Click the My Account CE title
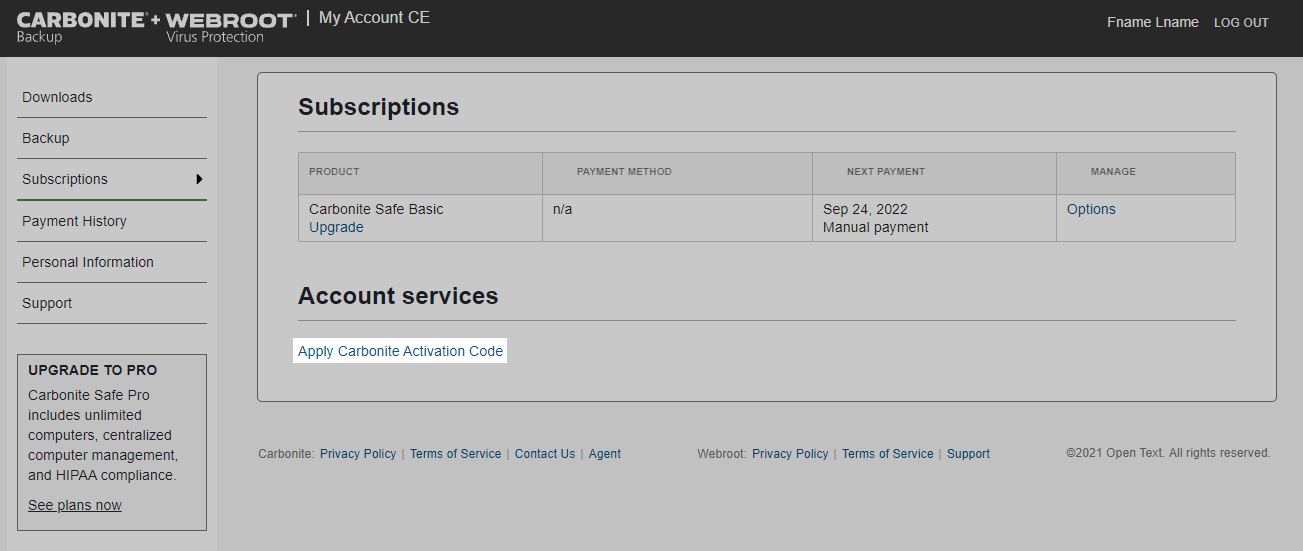This screenshot has width=1303, height=551. (374, 18)
